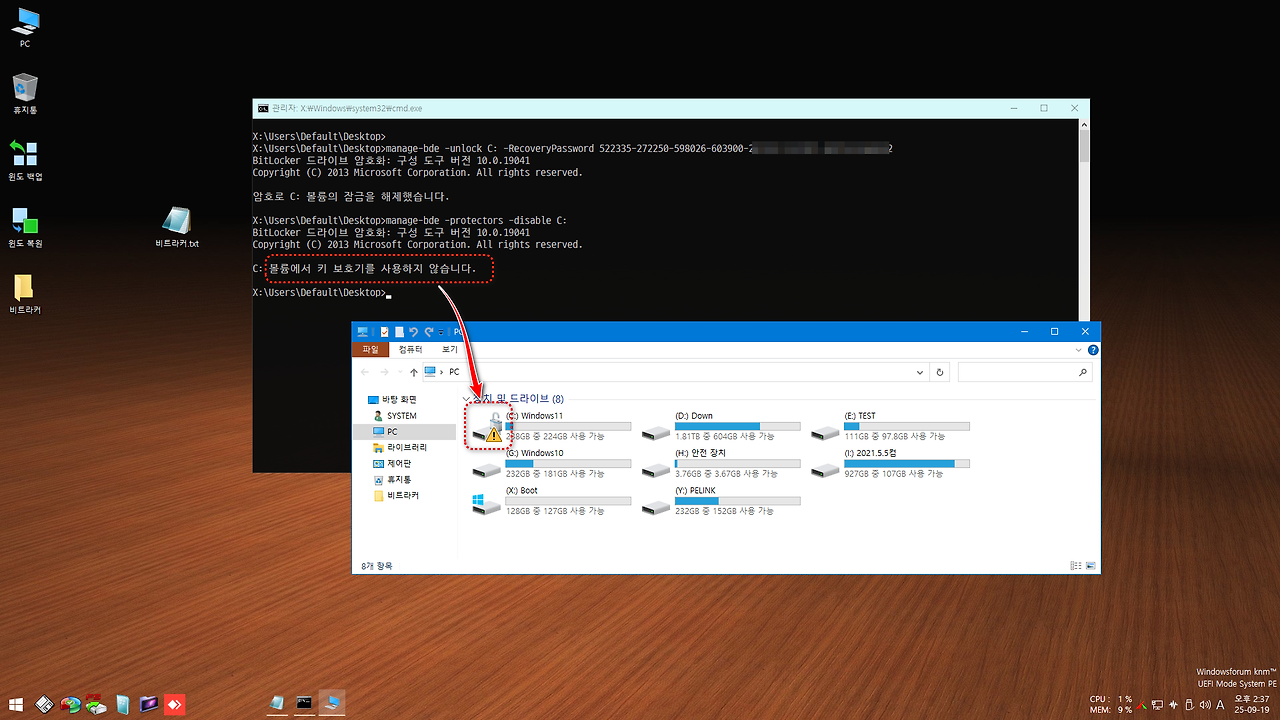
Task: Go forward in Explorer navigation
Action: pos(387,372)
